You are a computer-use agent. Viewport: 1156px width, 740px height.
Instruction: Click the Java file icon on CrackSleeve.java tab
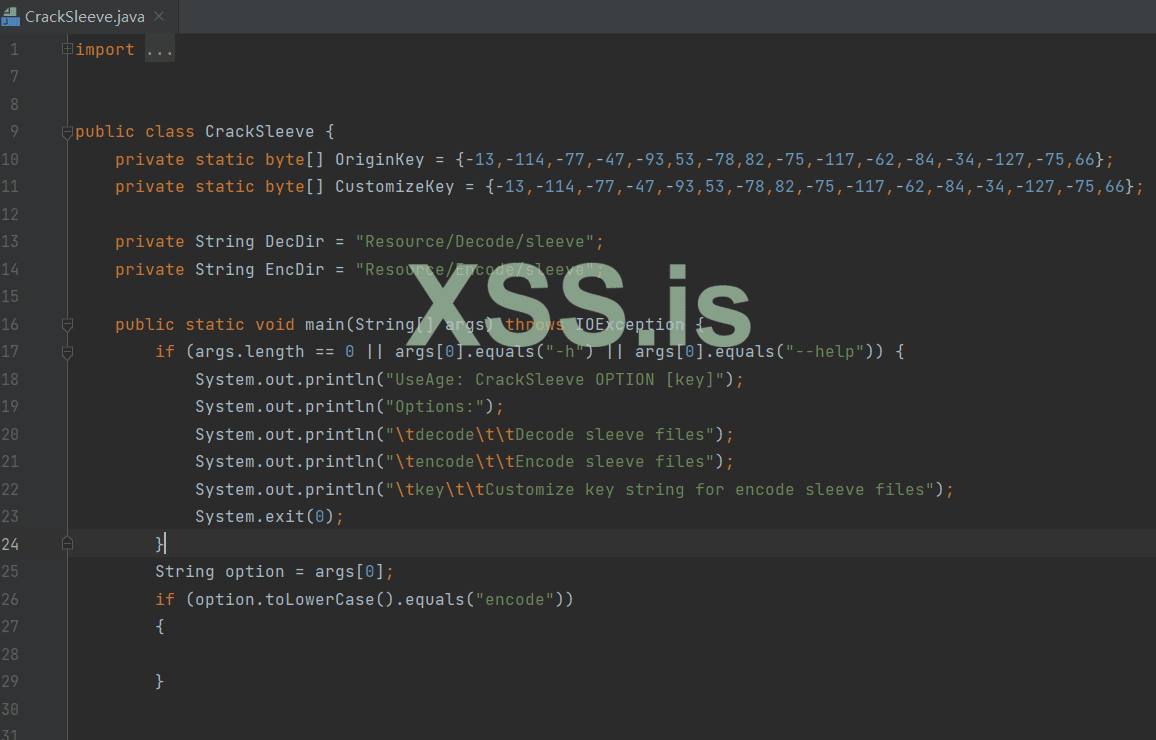click(10, 17)
